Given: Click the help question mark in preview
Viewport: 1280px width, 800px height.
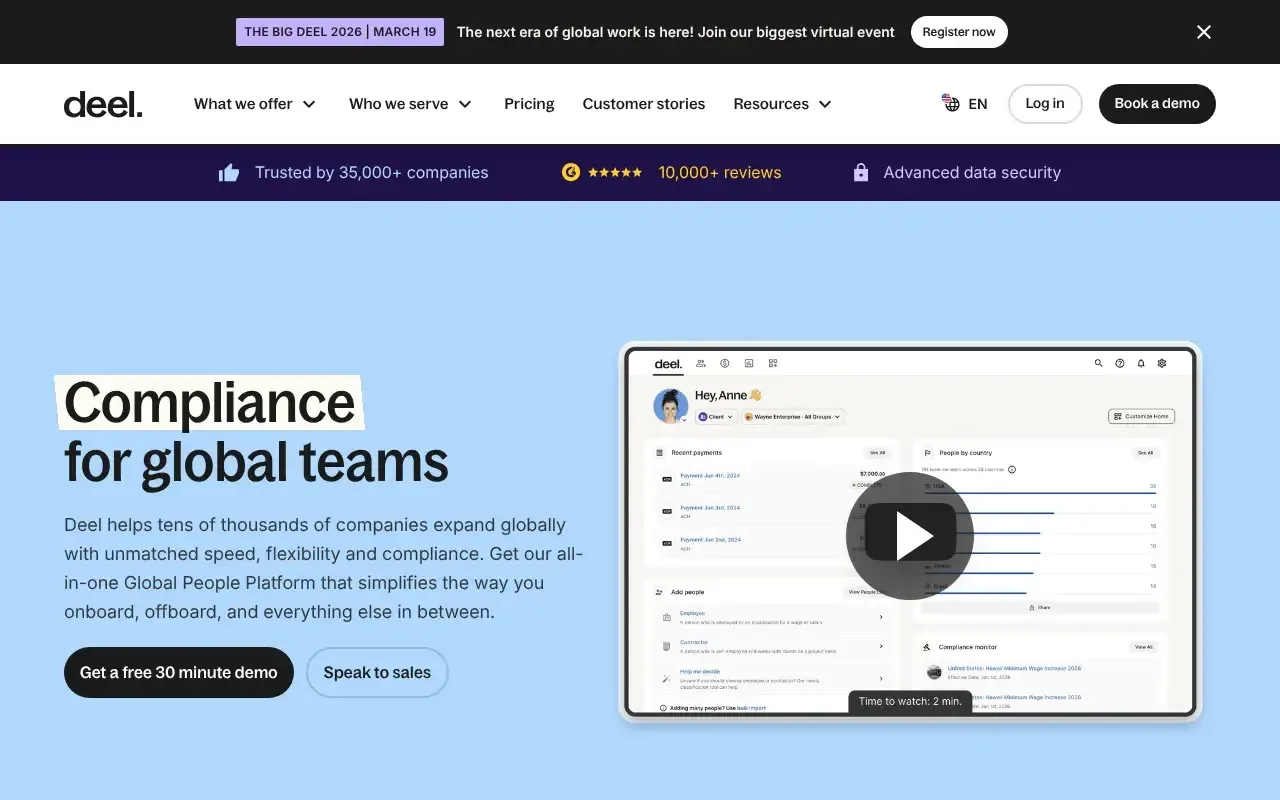Looking at the screenshot, I should click(1120, 364).
